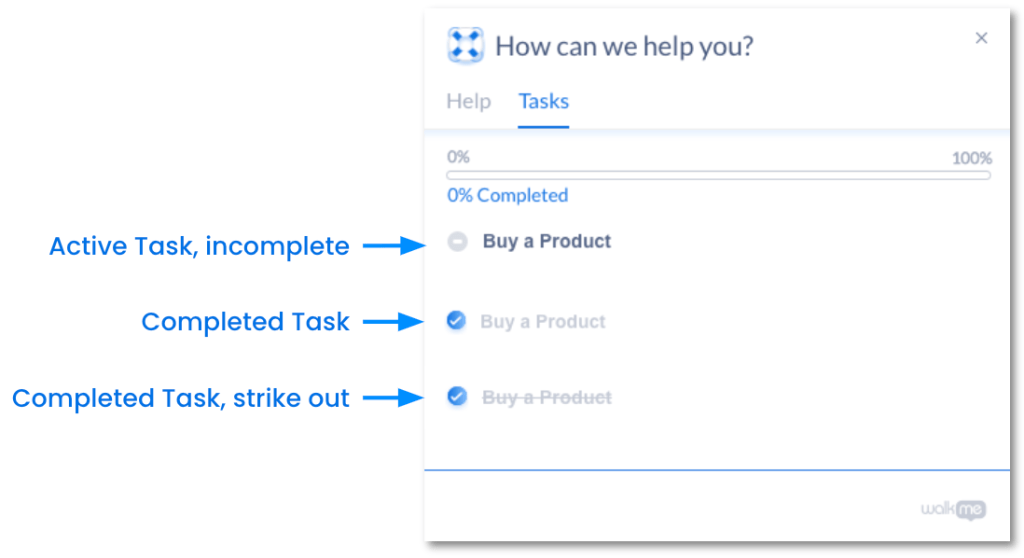Select the Tasks tab
1024x558 pixels.
click(543, 101)
